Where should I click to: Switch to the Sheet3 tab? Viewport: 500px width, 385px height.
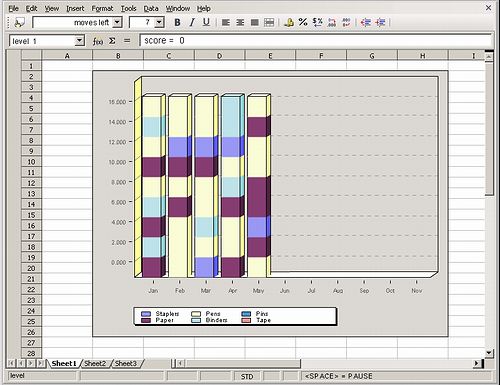click(126, 363)
